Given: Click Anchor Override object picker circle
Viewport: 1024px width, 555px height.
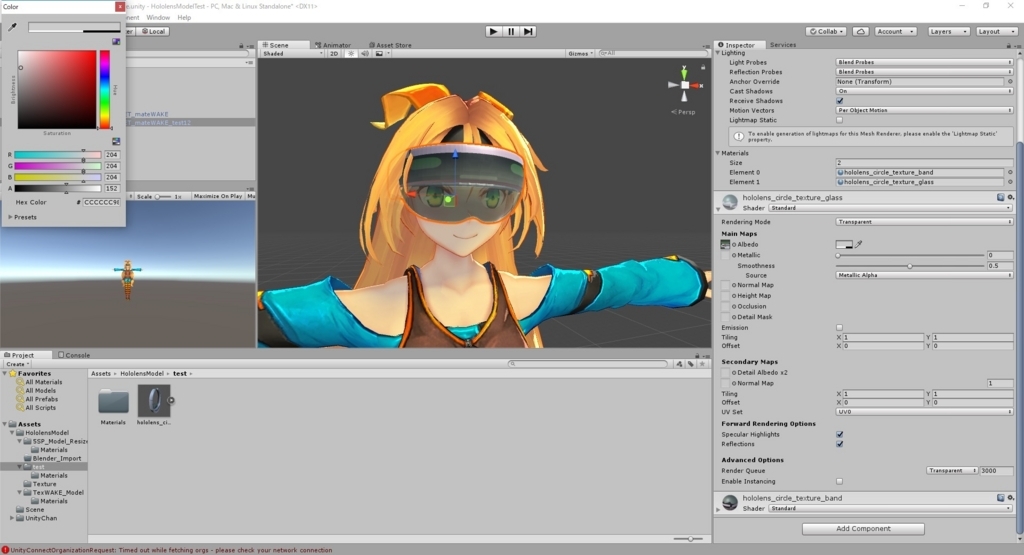Looking at the screenshot, I should 1010,82.
